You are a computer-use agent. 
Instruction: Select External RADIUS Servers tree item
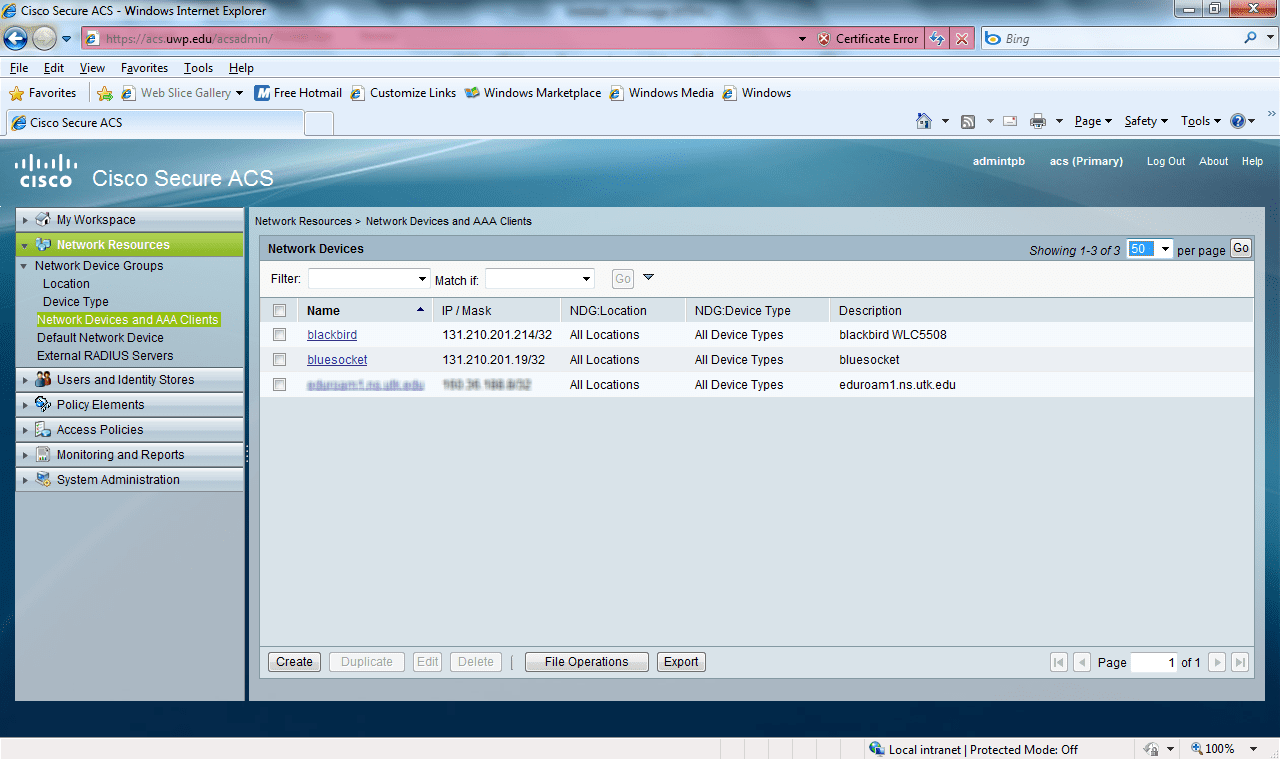pos(105,356)
